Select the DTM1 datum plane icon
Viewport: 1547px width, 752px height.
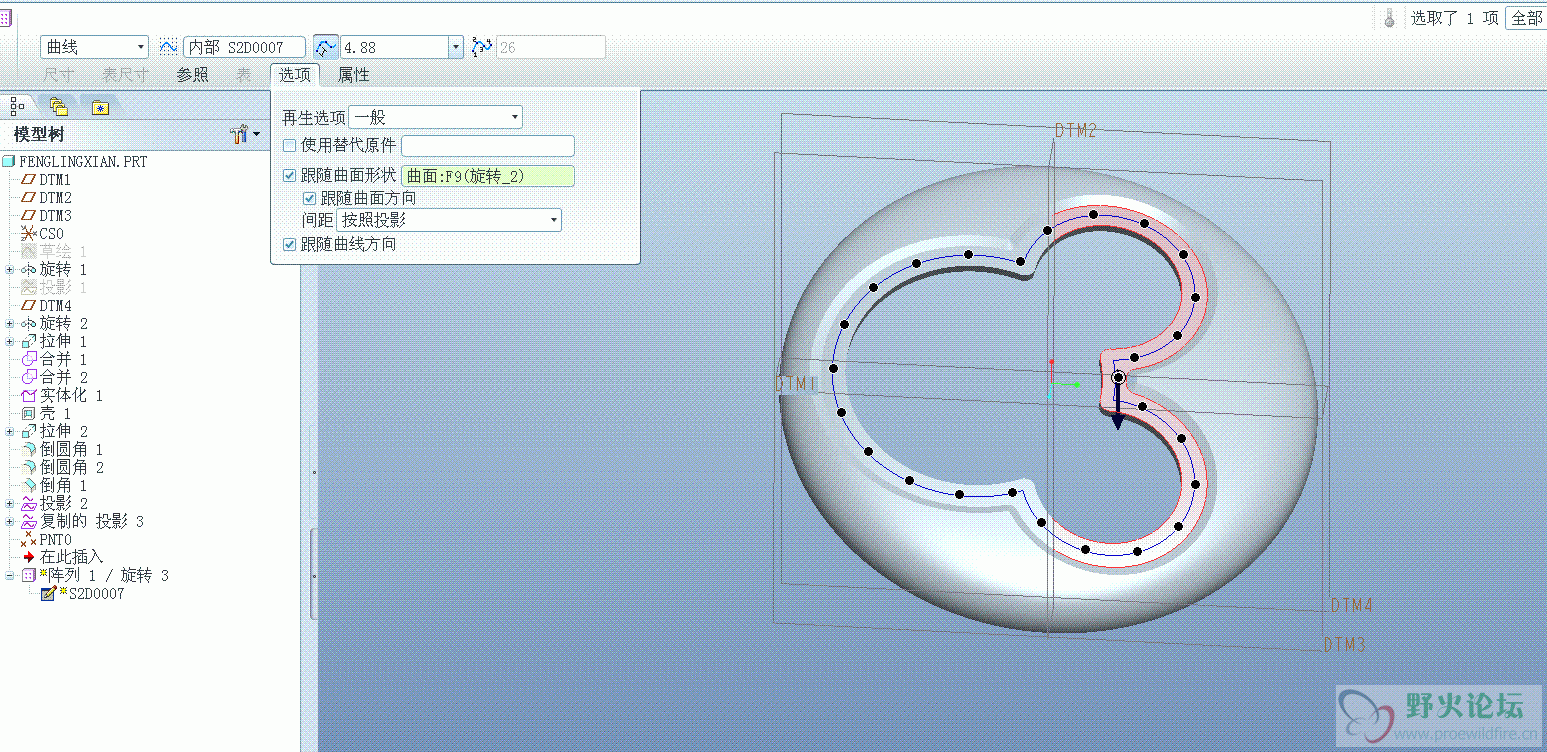coord(28,180)
